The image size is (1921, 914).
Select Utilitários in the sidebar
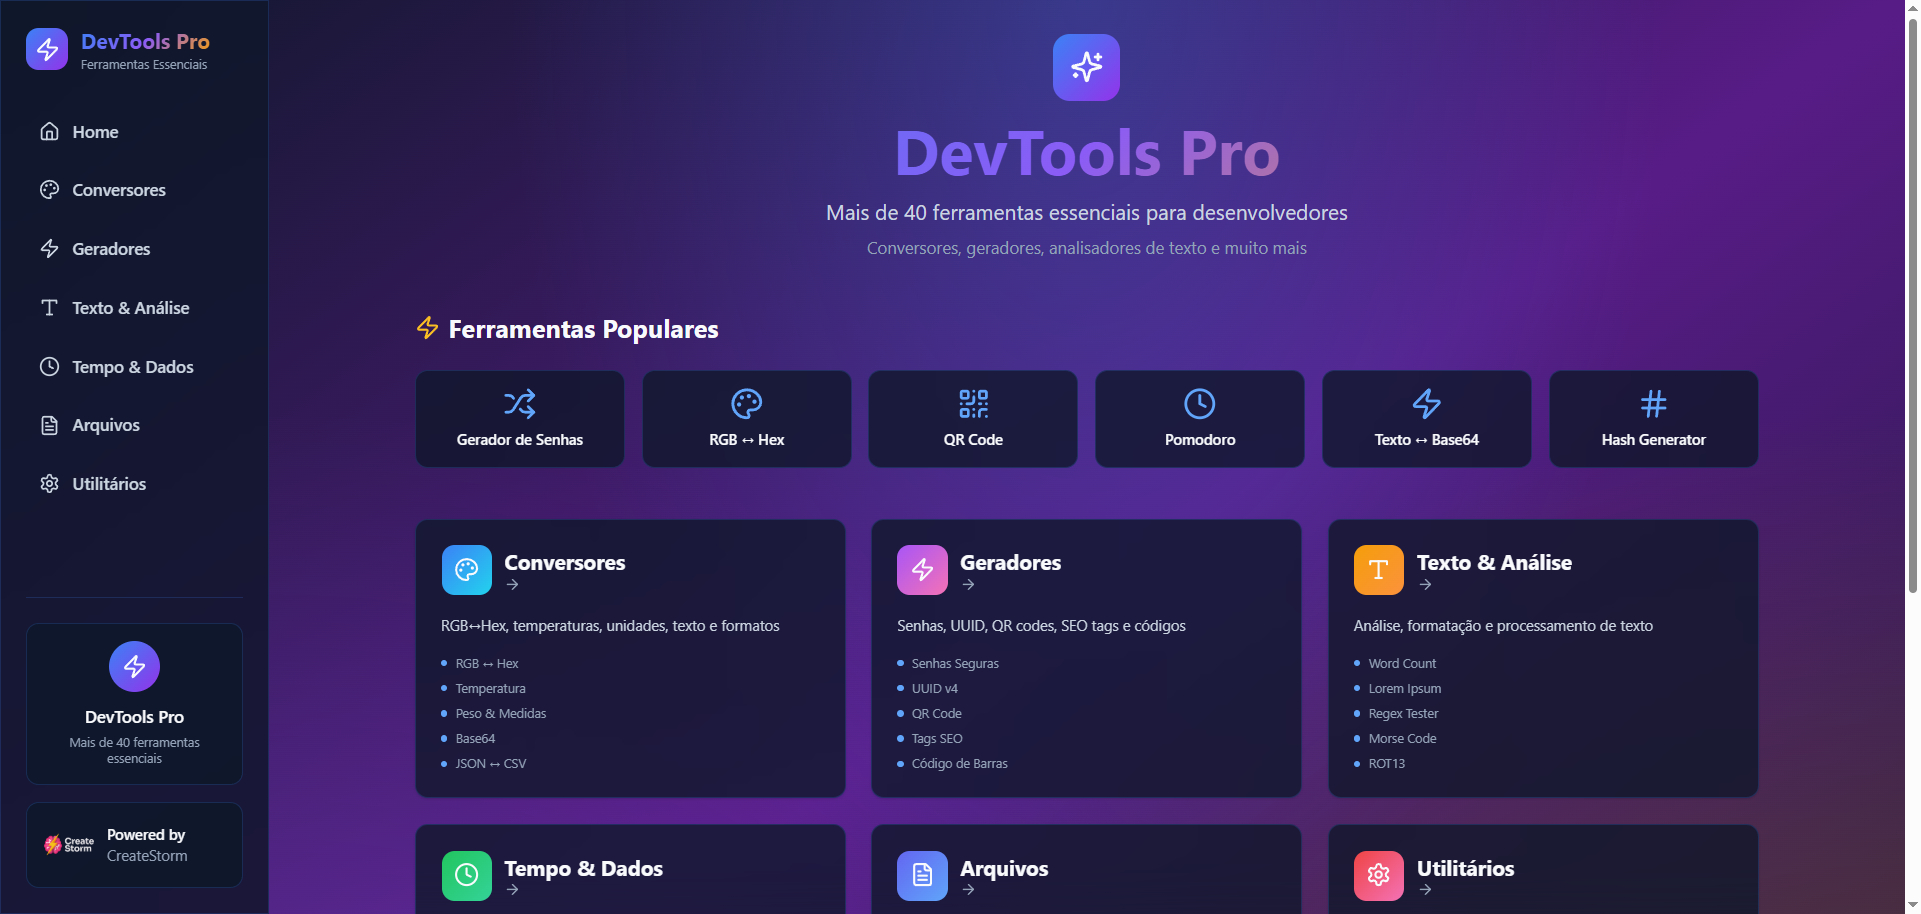tap(134, 483)
